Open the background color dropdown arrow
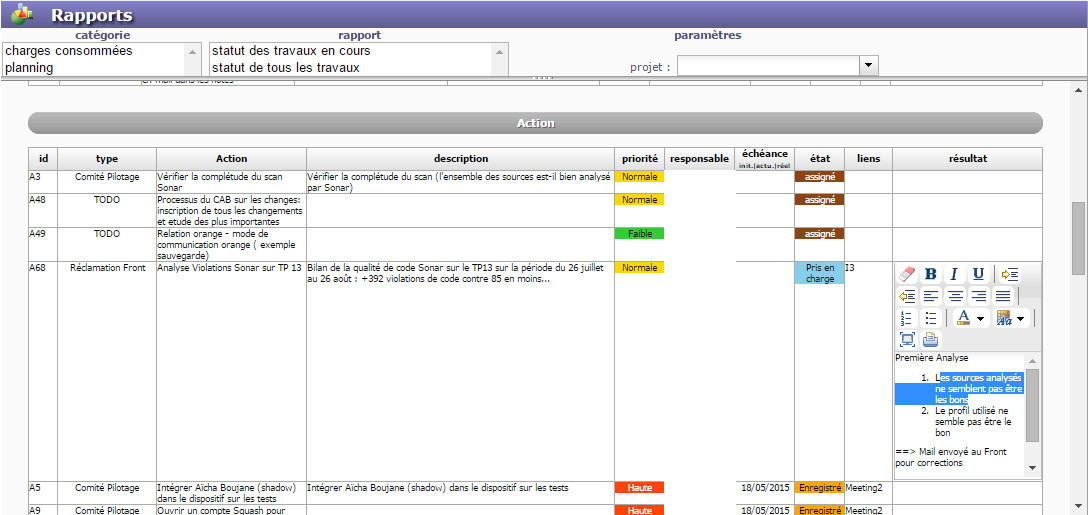The height and width of the screenshot is (515, 1088). coord(1020,319)
